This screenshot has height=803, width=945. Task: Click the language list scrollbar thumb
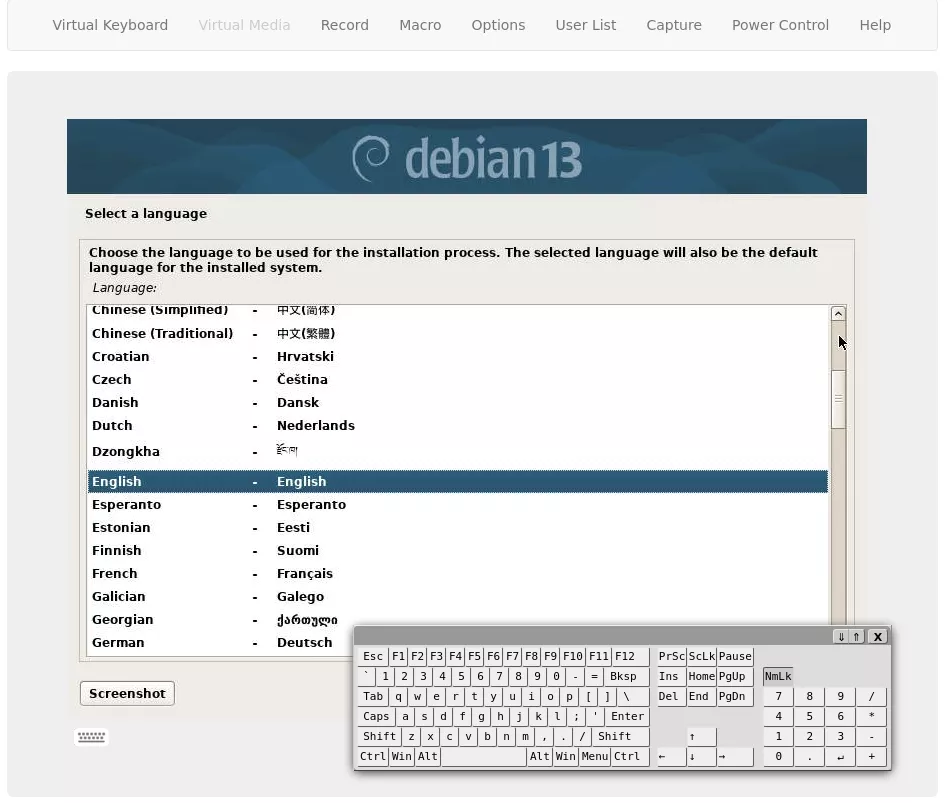tap(838, 399)
